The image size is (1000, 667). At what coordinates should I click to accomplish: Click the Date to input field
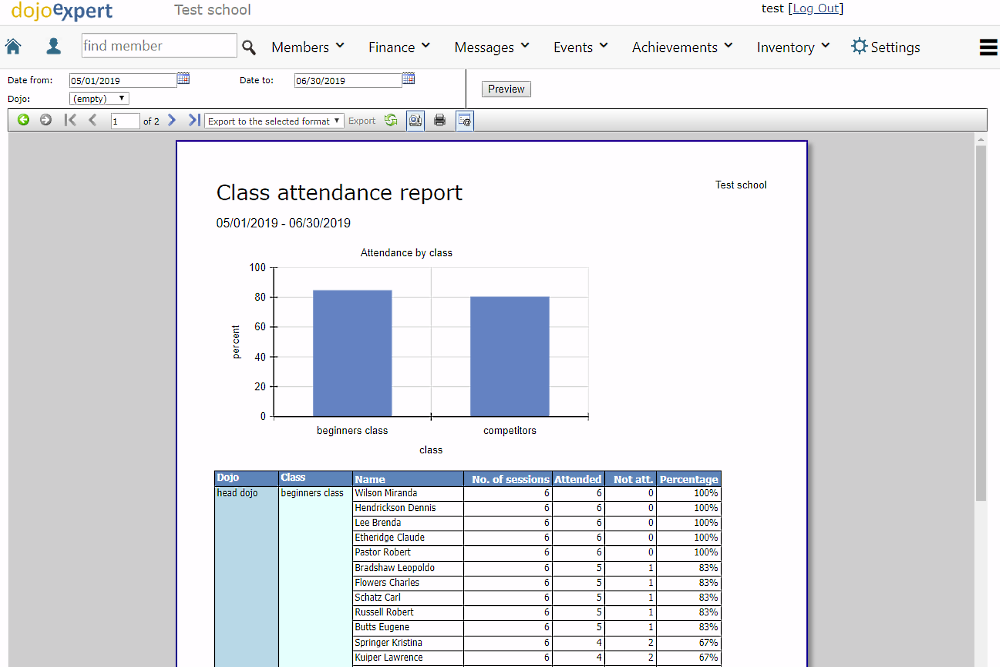[x=348, y=80]
